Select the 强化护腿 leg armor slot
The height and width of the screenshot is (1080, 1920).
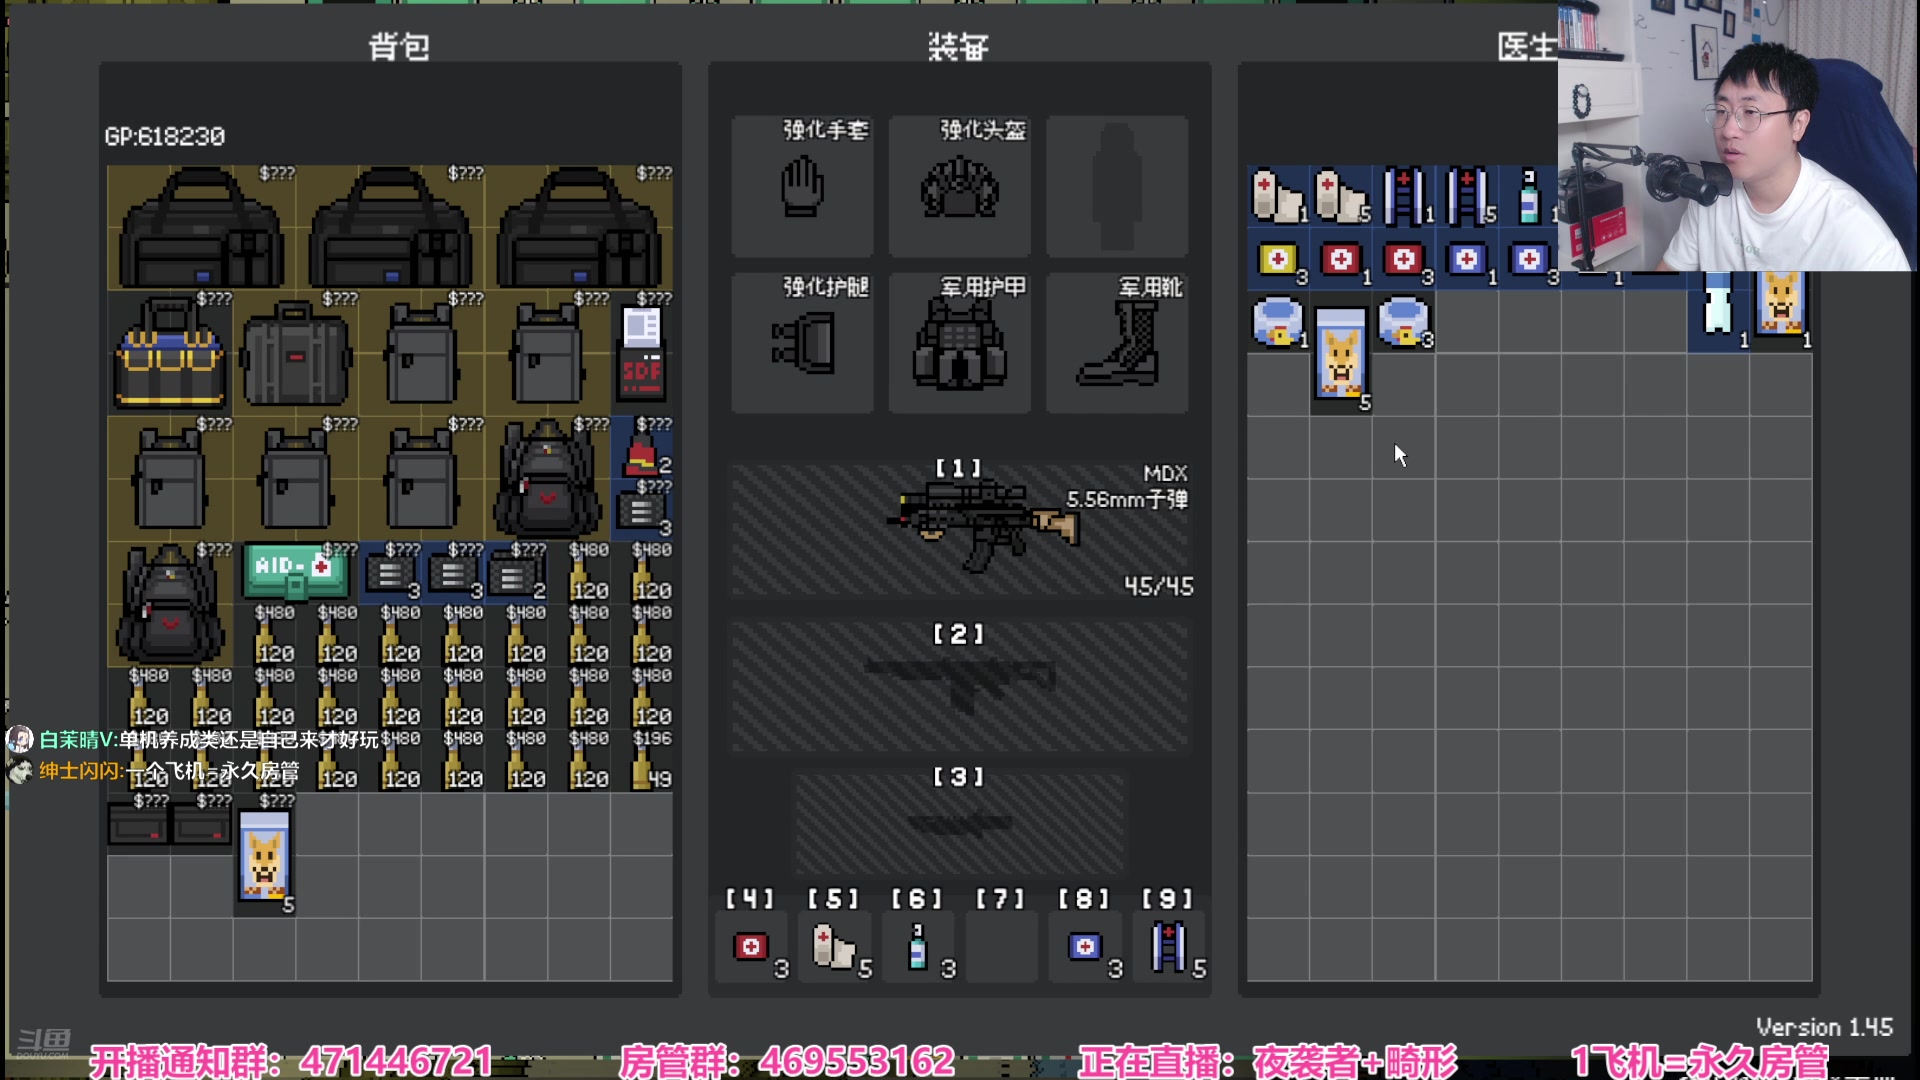tap(802, 343)
